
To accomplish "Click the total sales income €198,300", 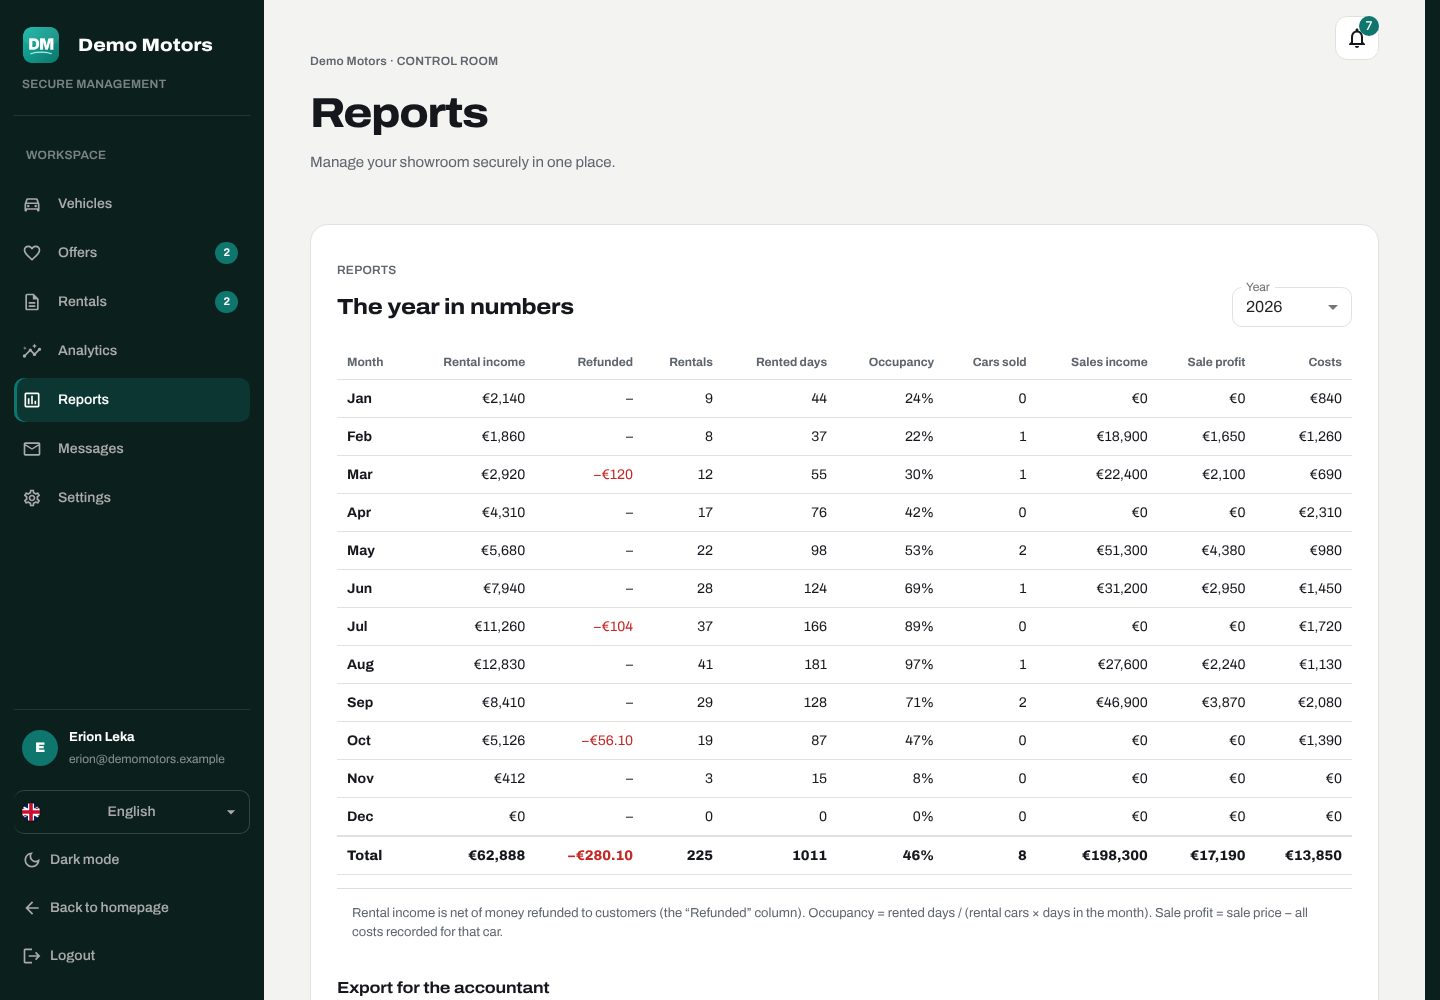I will click(x=1115, y=856).
